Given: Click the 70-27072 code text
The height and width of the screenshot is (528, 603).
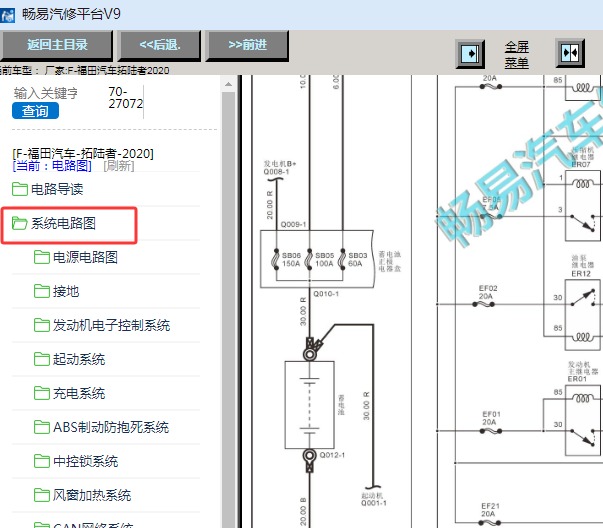Looking at the screenshot, I should click(x=125, y=98).
